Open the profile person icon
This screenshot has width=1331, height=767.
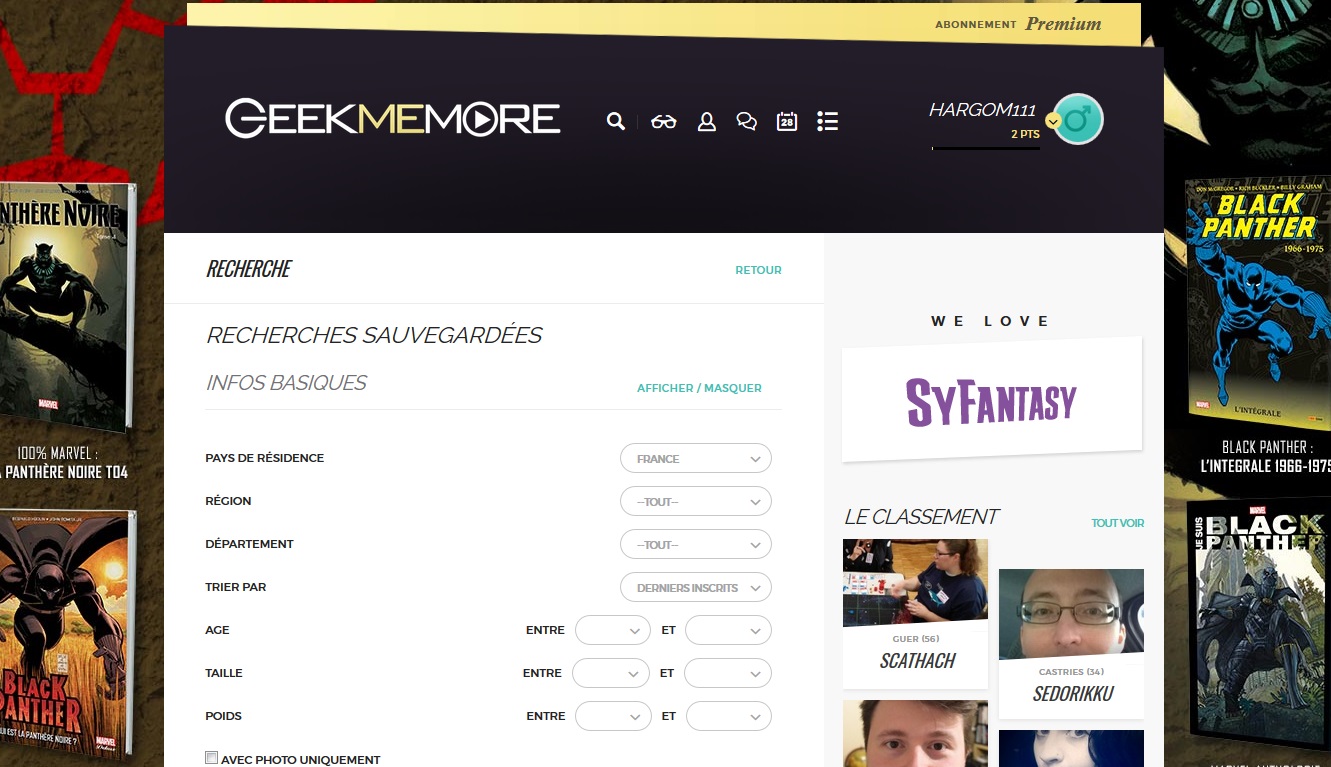click(706, 121)
